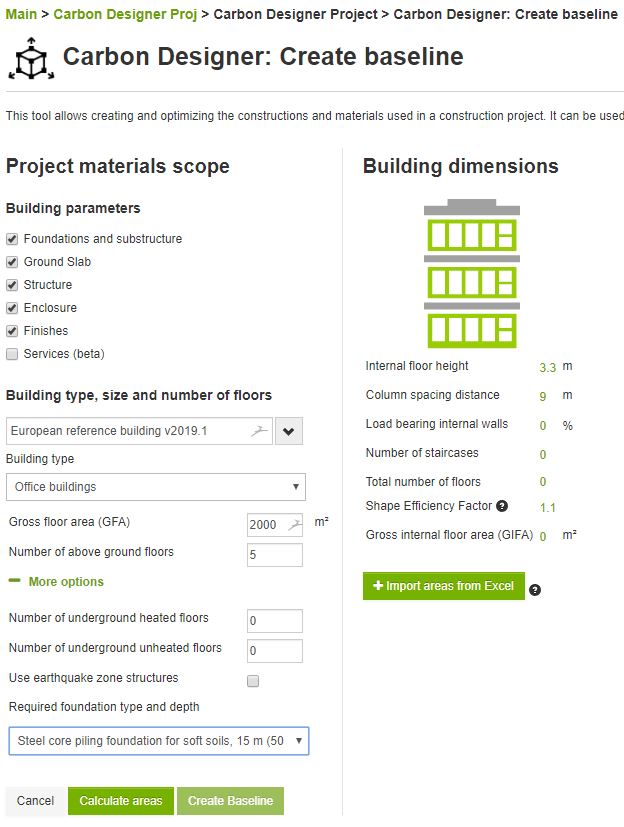This screenshot has height=827, width=624.
Task: Click wrench icon in Gross floor area field
Action: (x=294, y=524)
